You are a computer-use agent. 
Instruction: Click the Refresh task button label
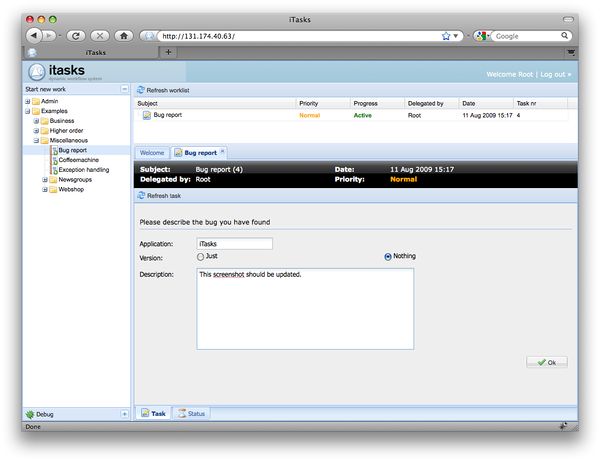(164, 195)
